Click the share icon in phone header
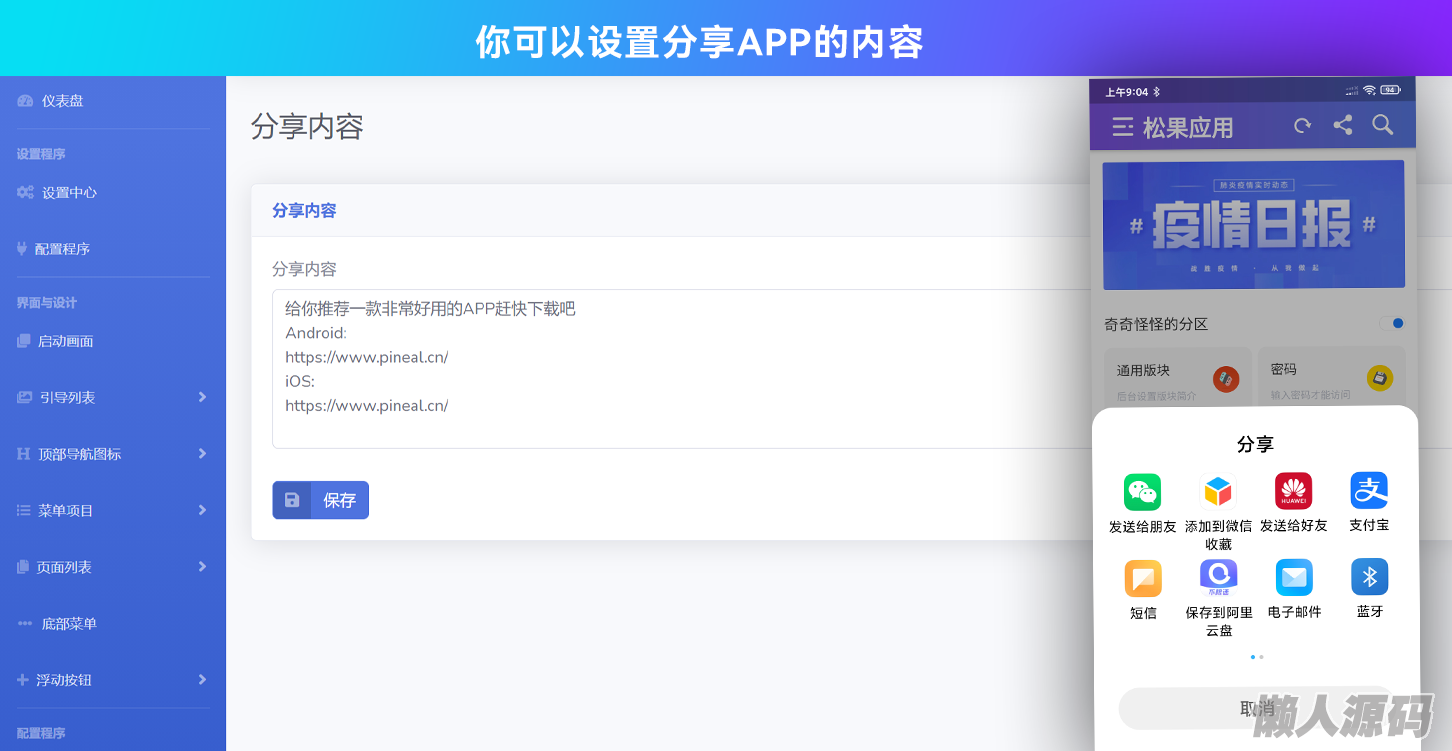Image resolution: width=1452 pixels, height=751 pixels. coord(1343,126)
